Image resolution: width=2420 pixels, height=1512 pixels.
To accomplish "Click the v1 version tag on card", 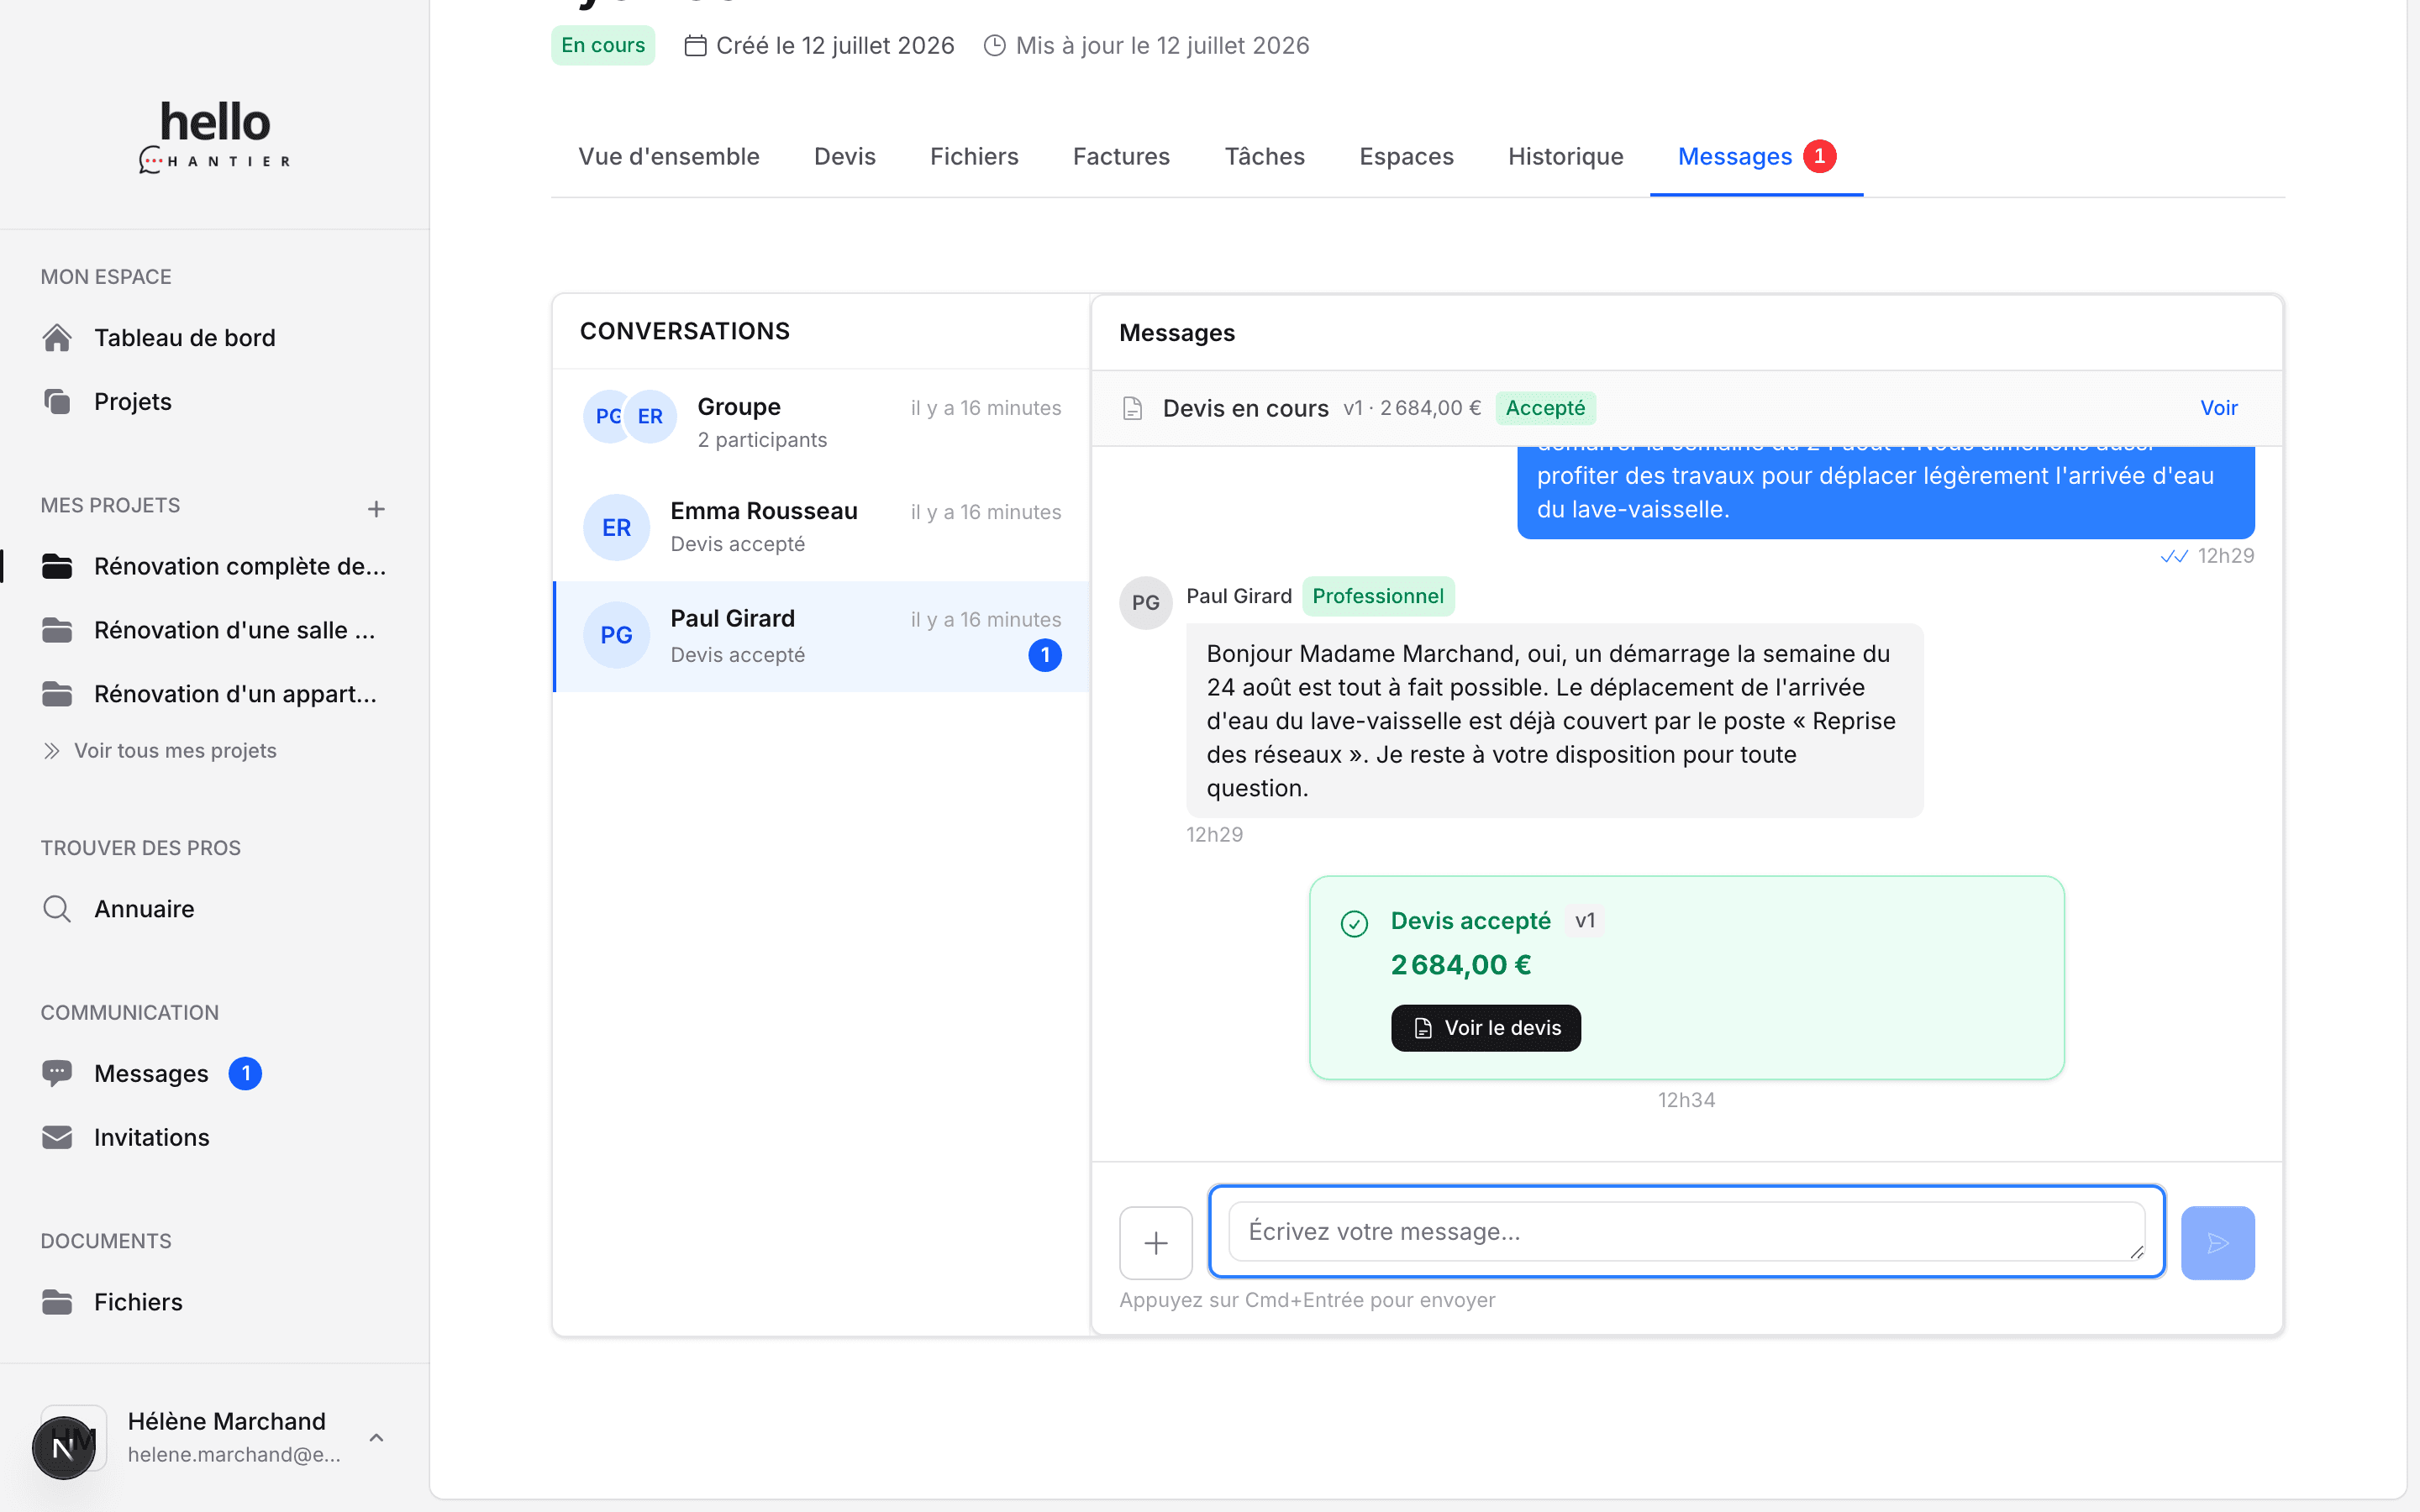I will coord(1585,921).
